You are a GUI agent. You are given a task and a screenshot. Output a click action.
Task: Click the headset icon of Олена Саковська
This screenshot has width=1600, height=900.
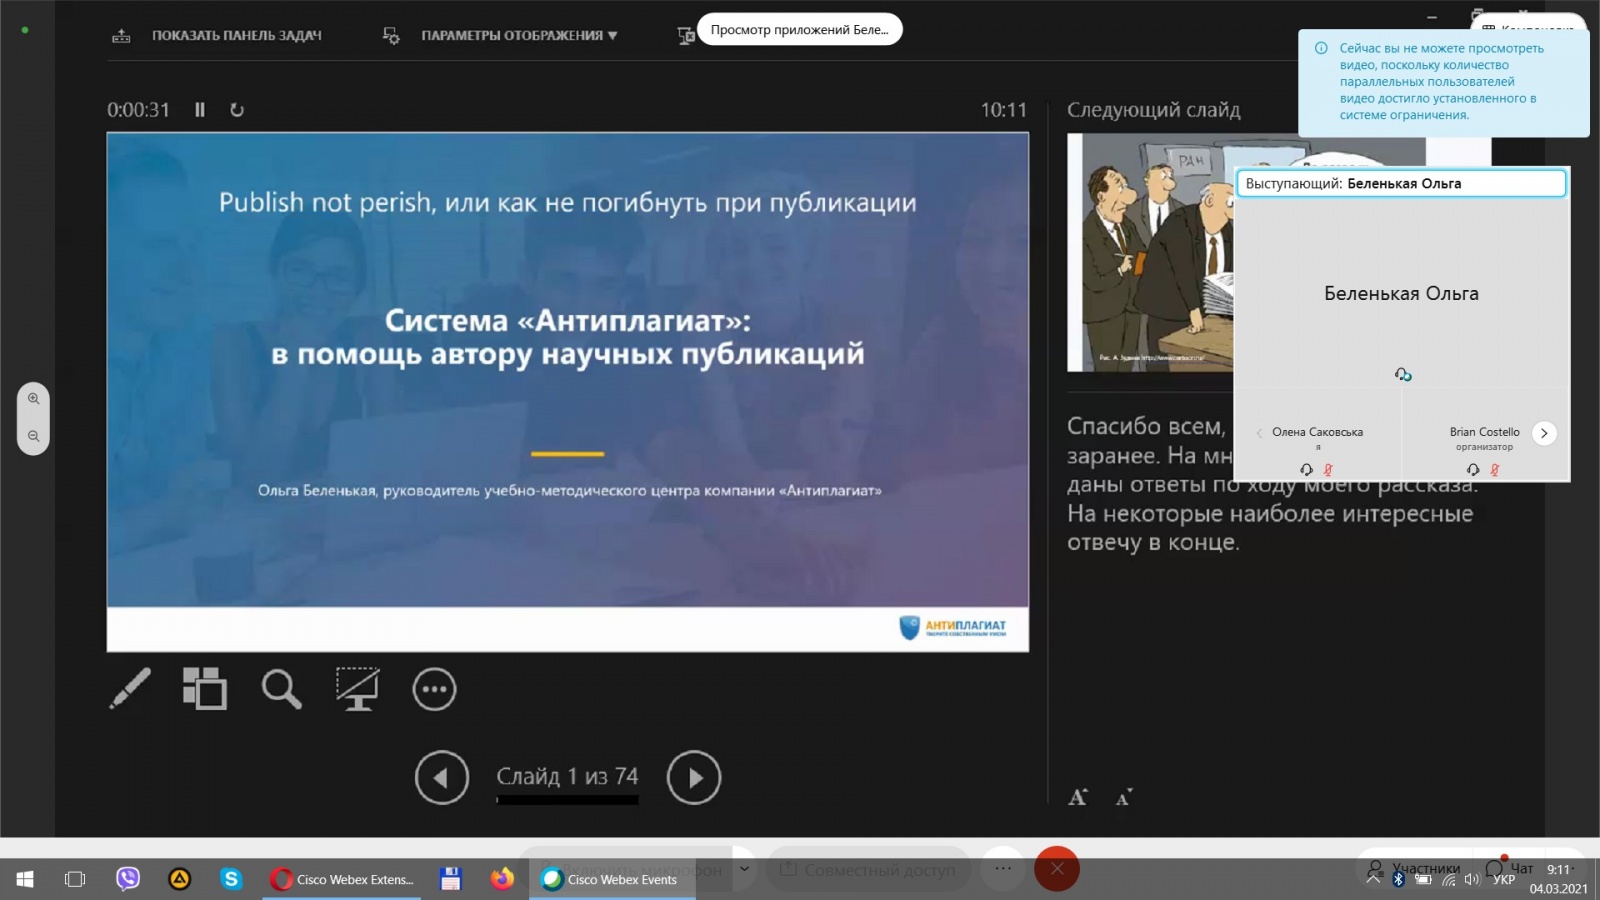(x=1306, y=470)
